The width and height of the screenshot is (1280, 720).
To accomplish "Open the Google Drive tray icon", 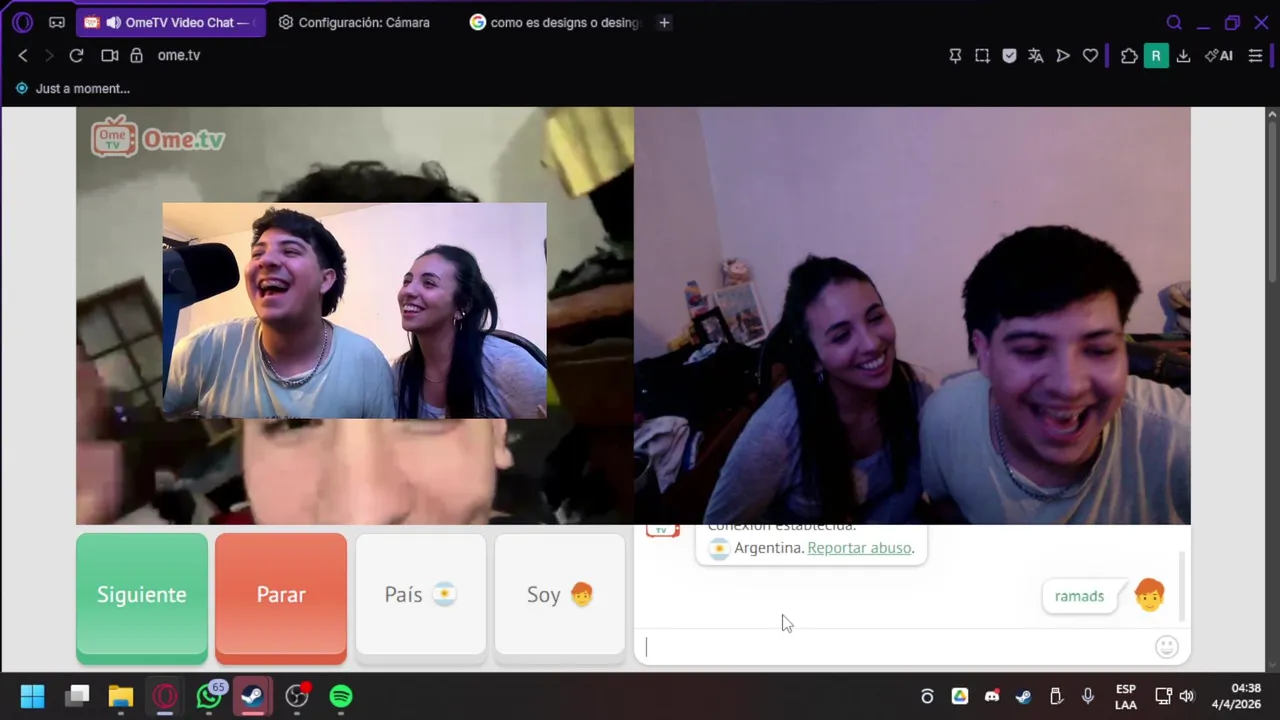I will coord(960,696).
